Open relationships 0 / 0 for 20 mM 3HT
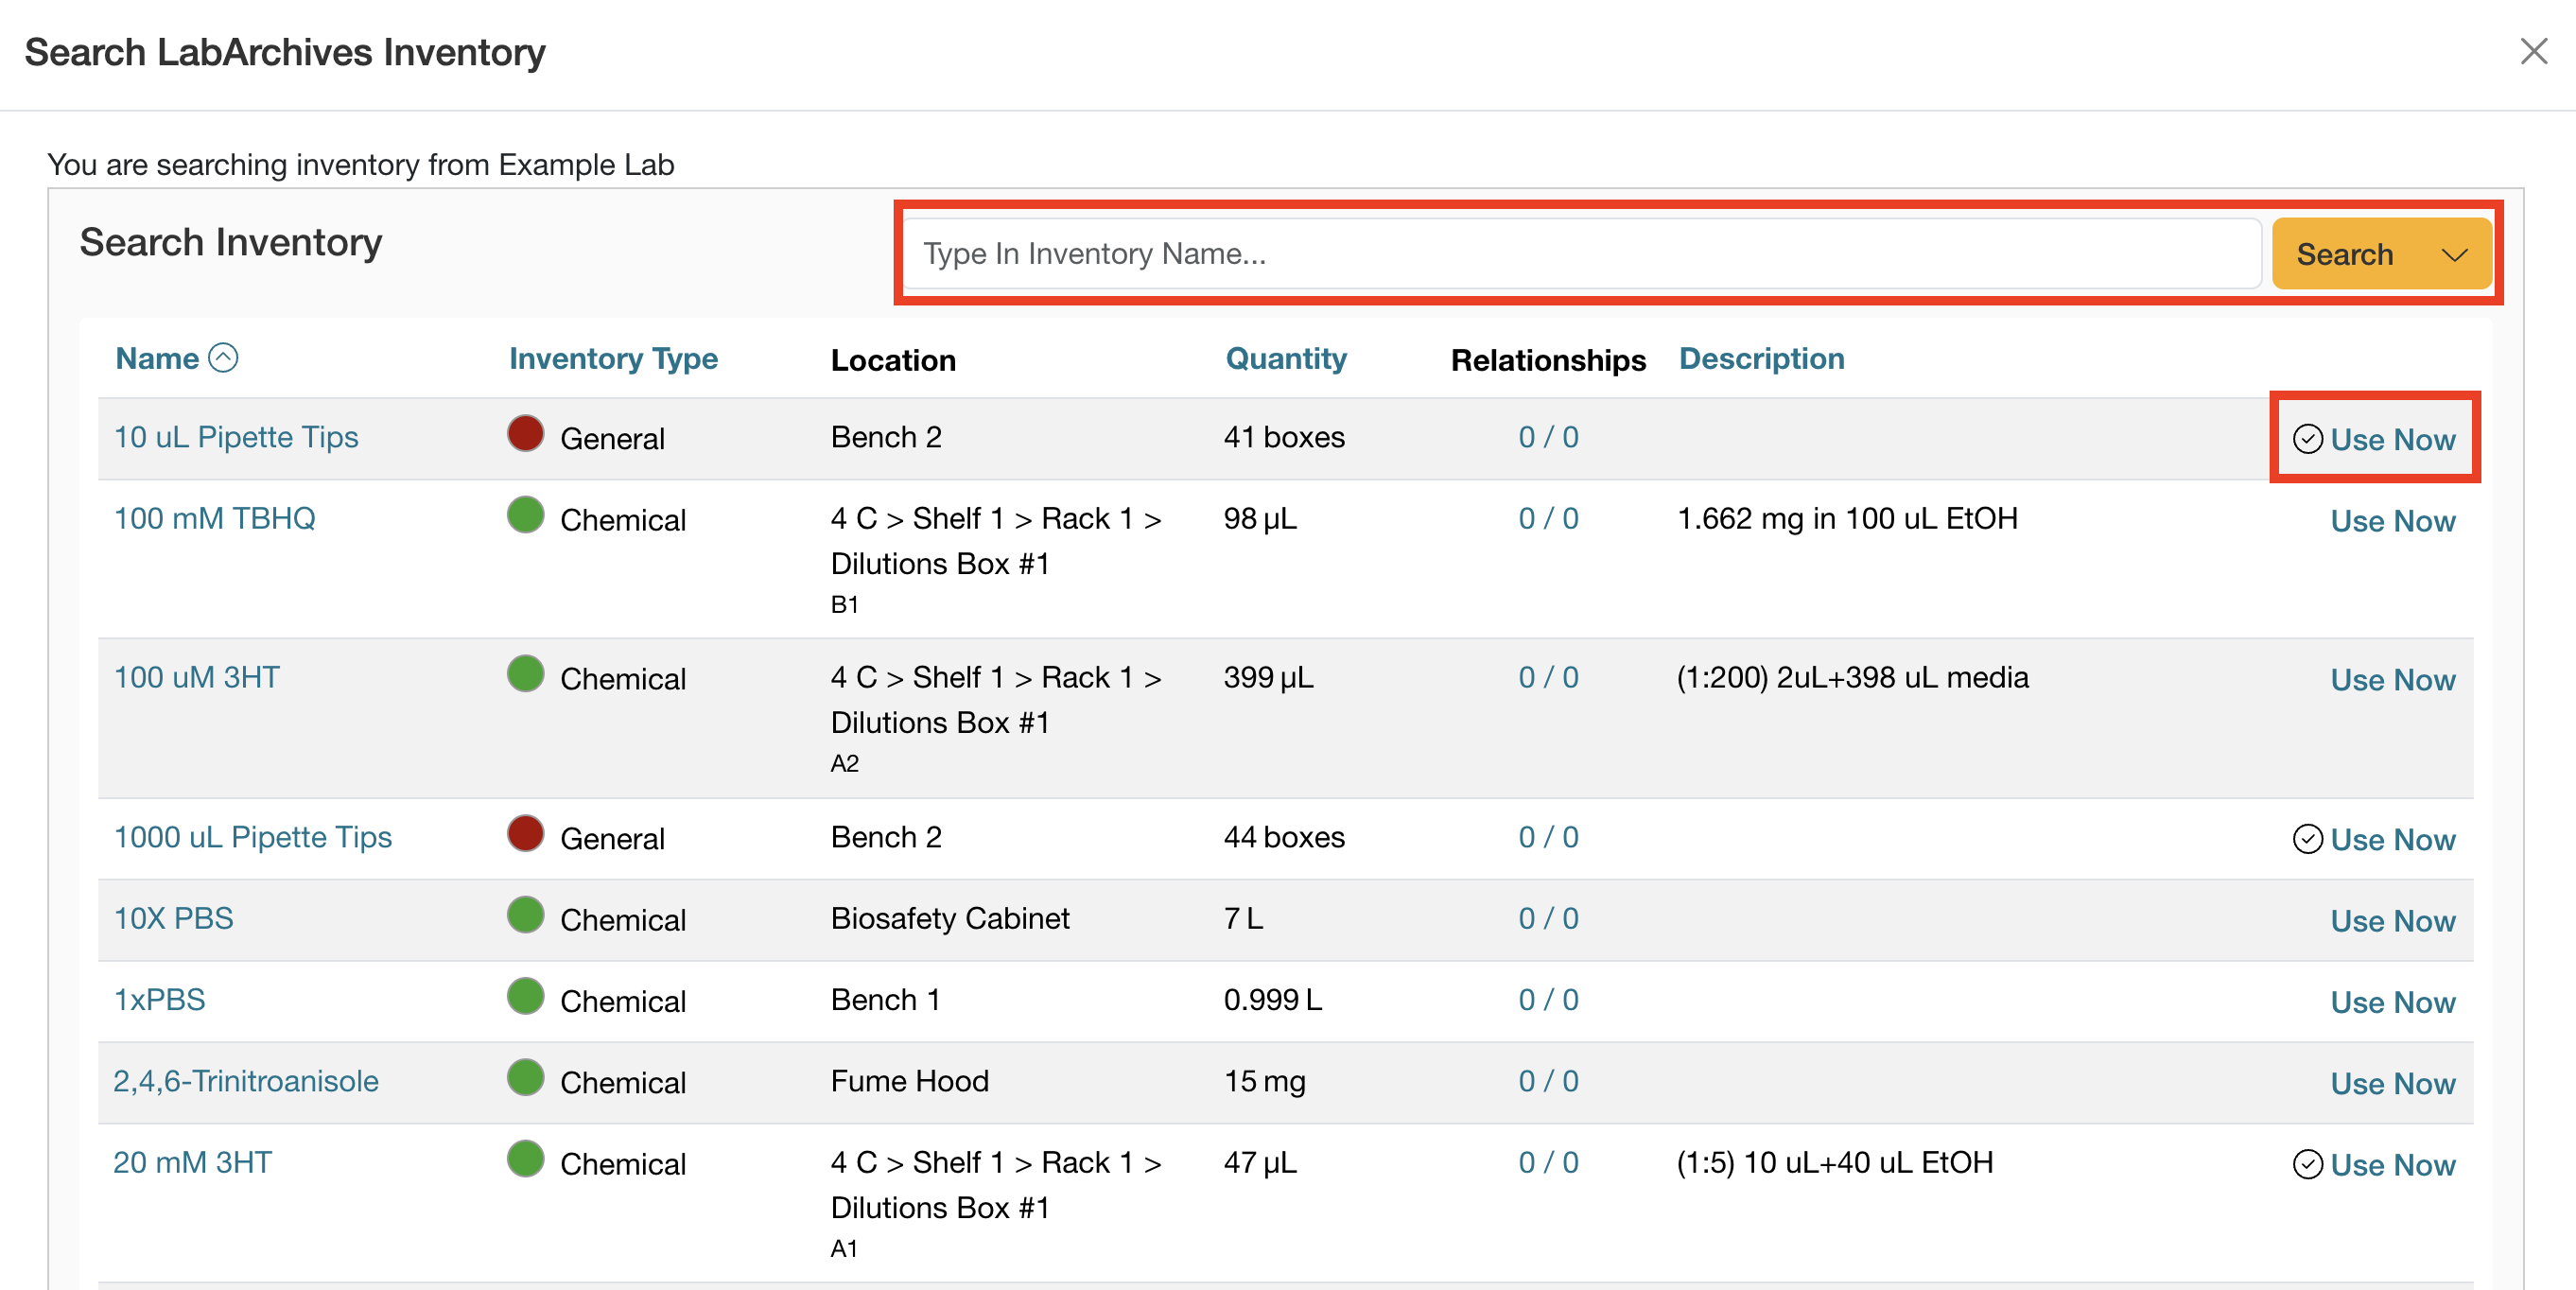 click(1548, 1162)
